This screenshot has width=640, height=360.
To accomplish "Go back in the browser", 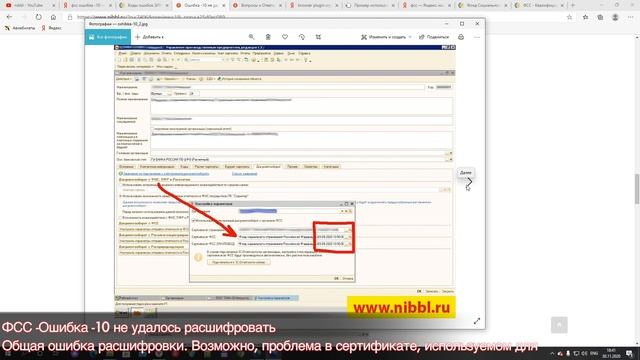I will [9, 17].
